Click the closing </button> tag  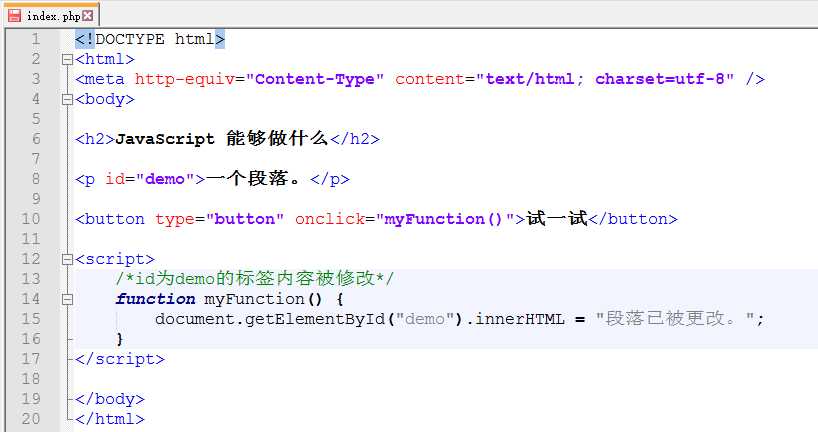tap(633, 219)
